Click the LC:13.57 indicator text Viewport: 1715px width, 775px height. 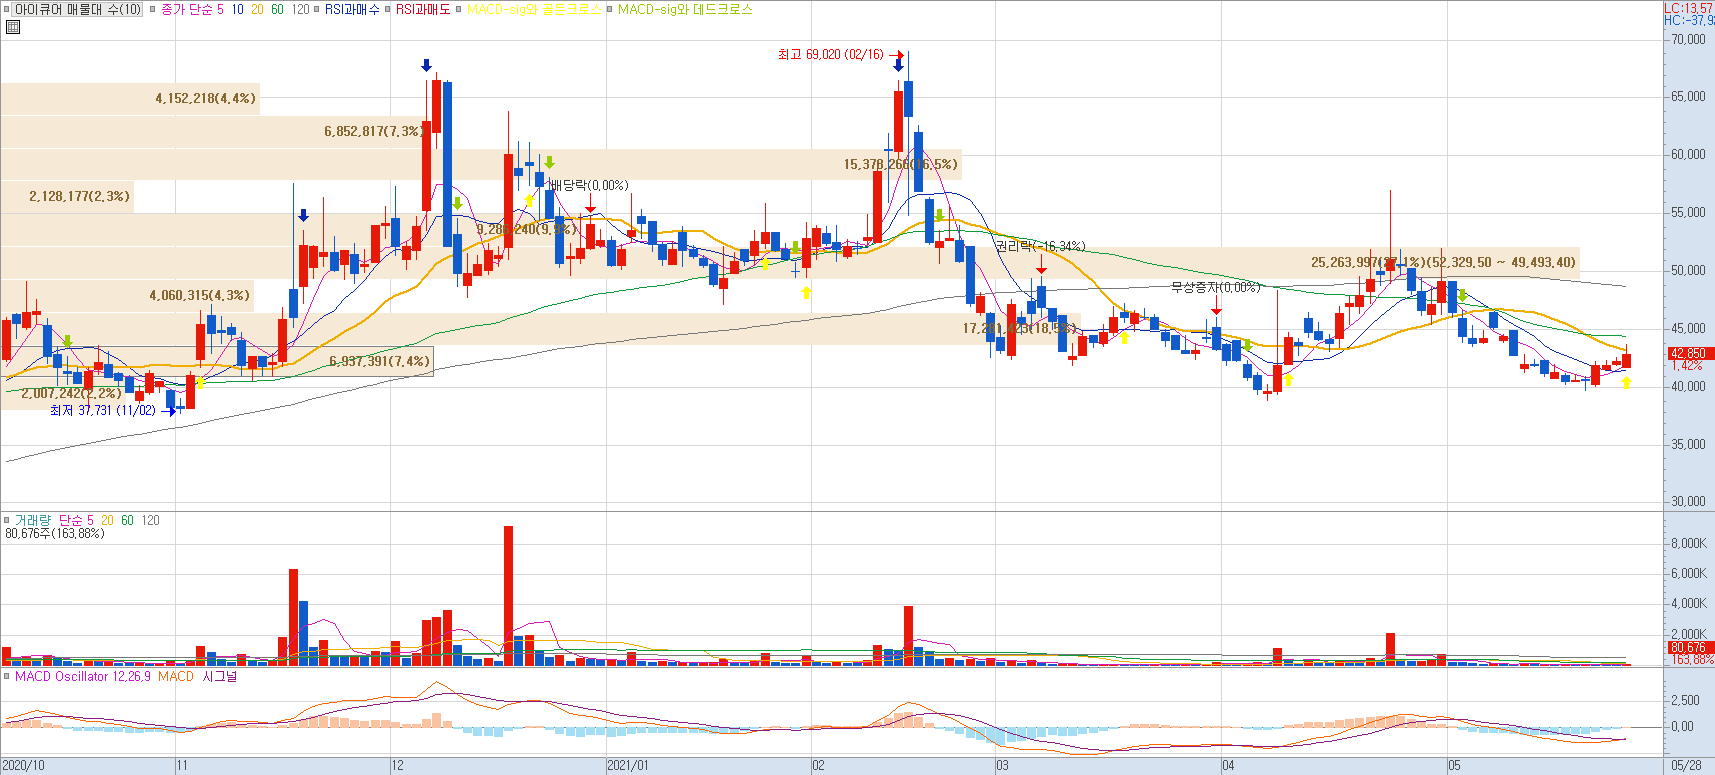[x=1689, y=7]
